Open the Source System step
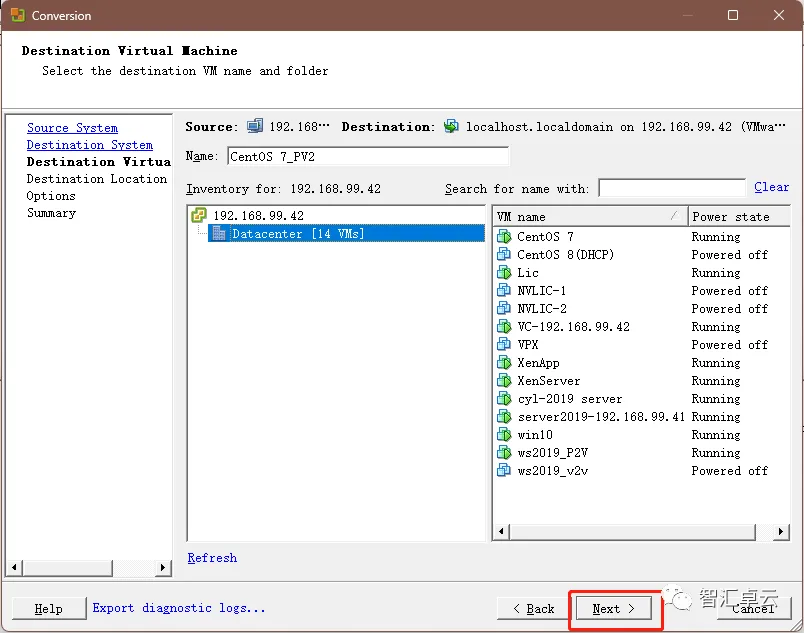The height and width of the screenshot is (633, 804). coord(72,128)
